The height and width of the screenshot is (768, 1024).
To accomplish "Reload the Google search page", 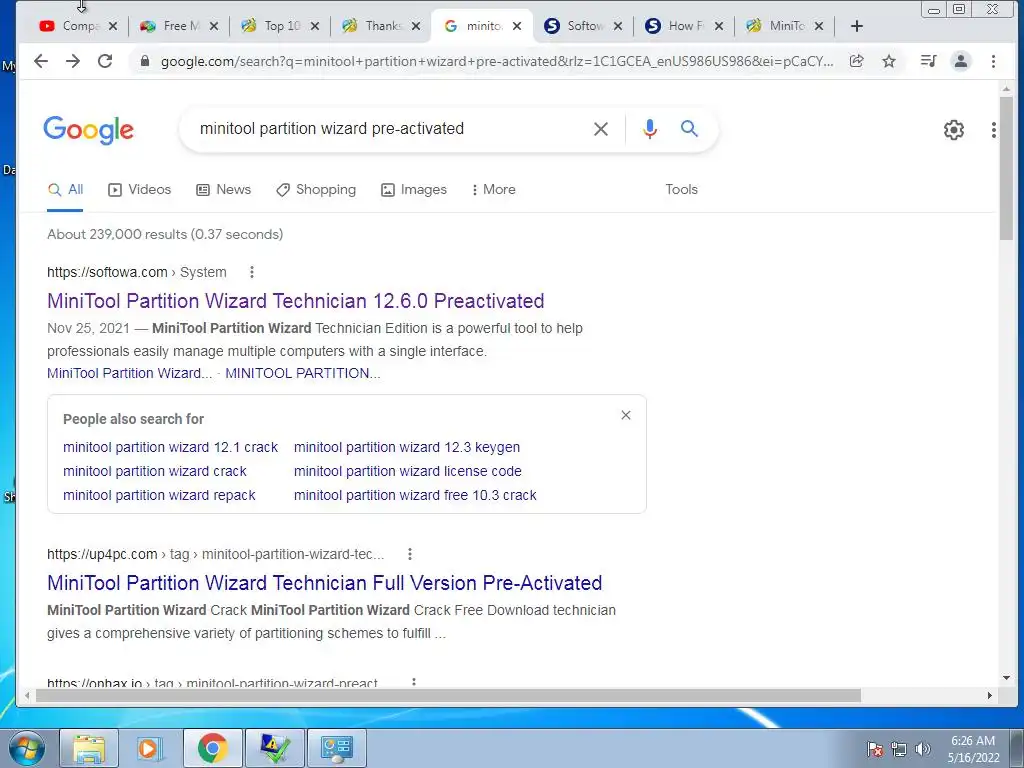I will (104, 61).
